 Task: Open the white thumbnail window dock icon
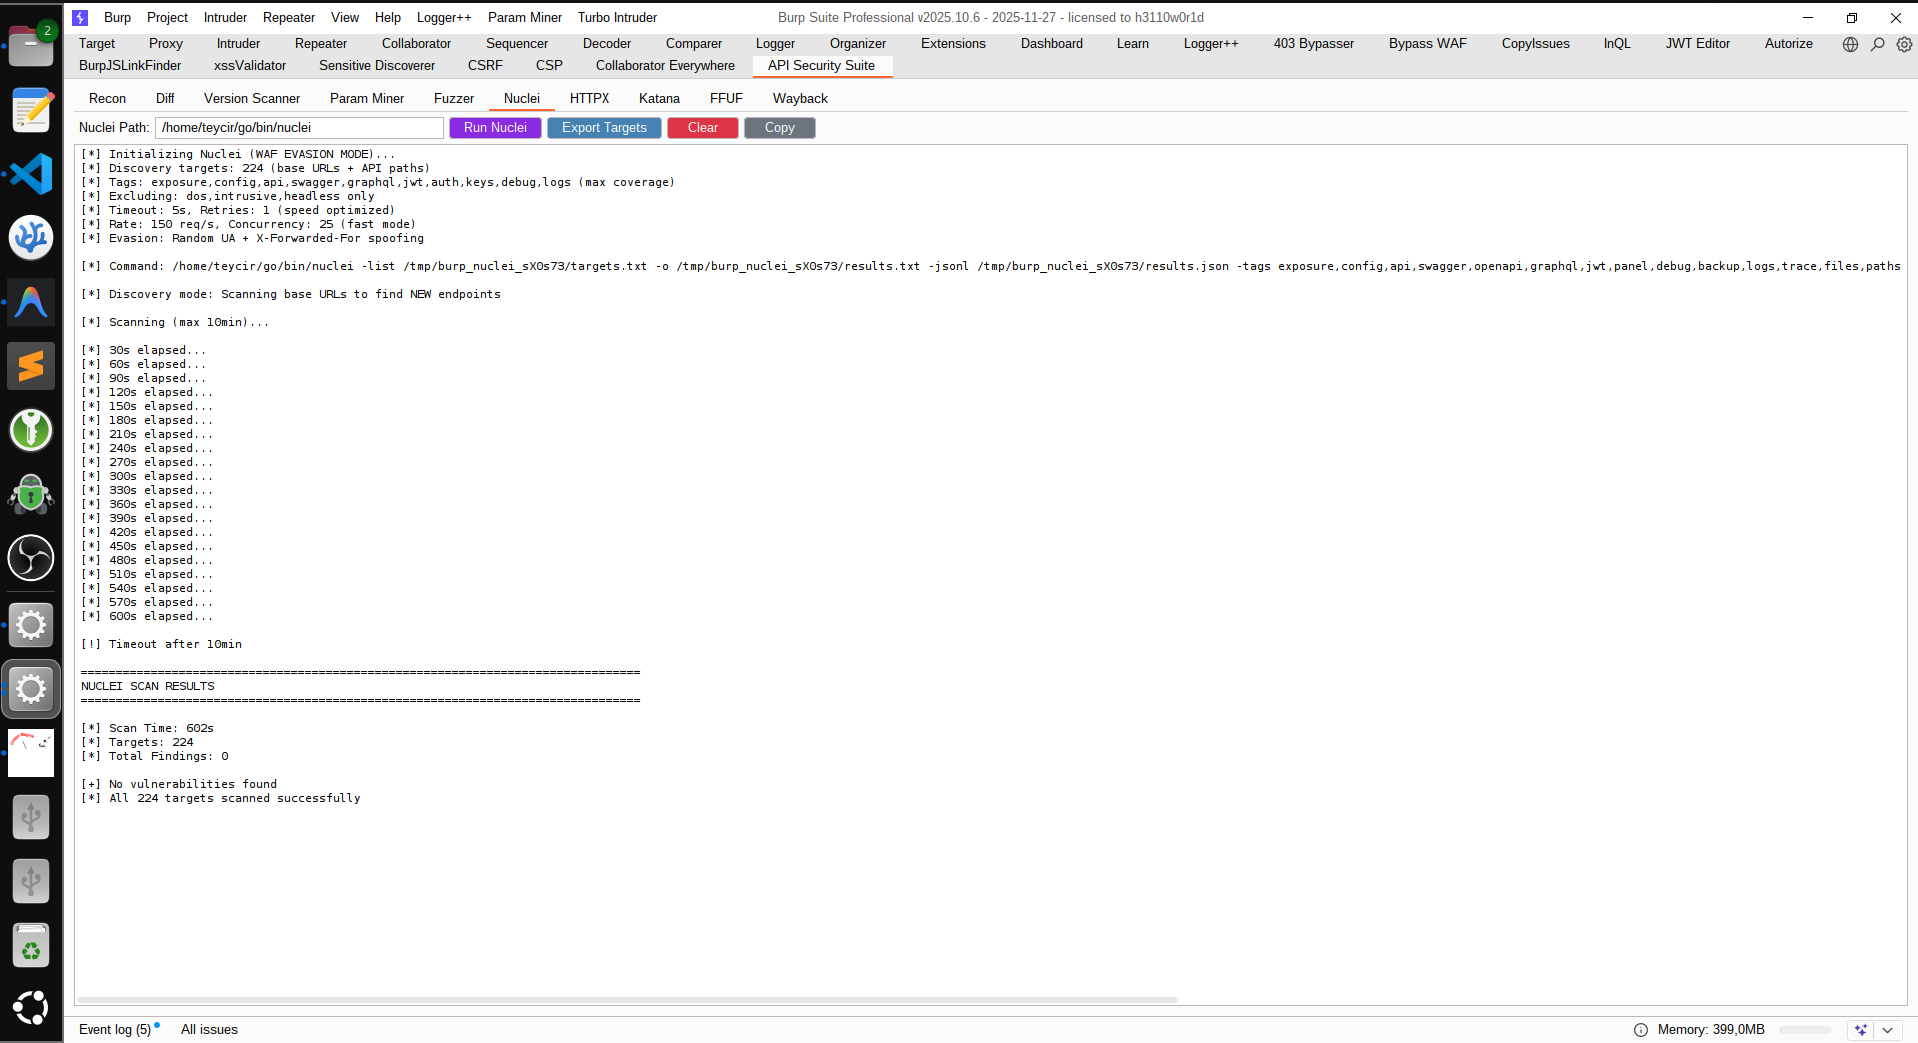click(31, 753)
